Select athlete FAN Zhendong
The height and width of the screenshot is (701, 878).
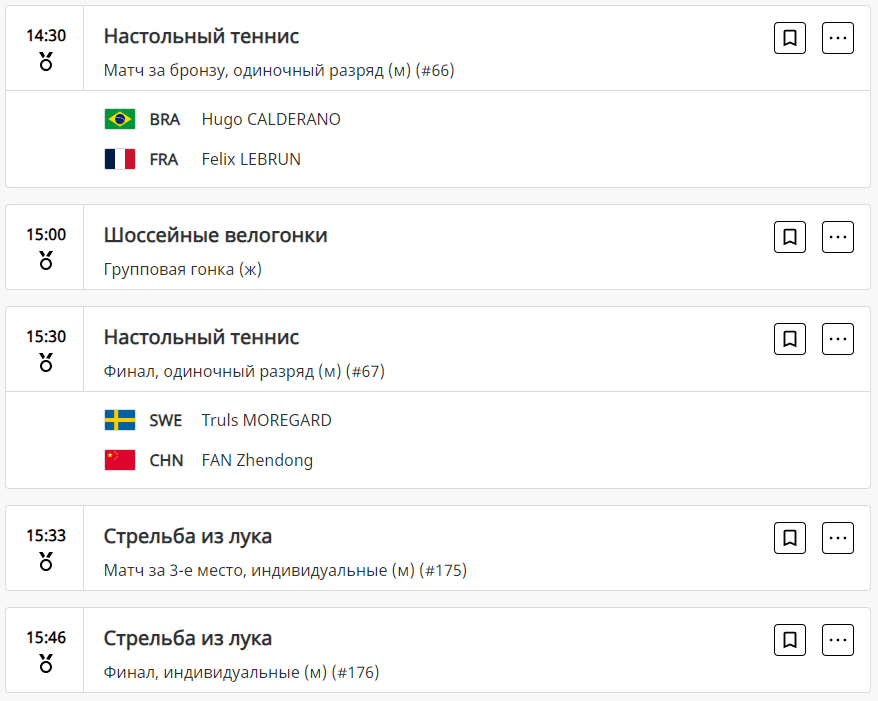click(x=257, y=460)
